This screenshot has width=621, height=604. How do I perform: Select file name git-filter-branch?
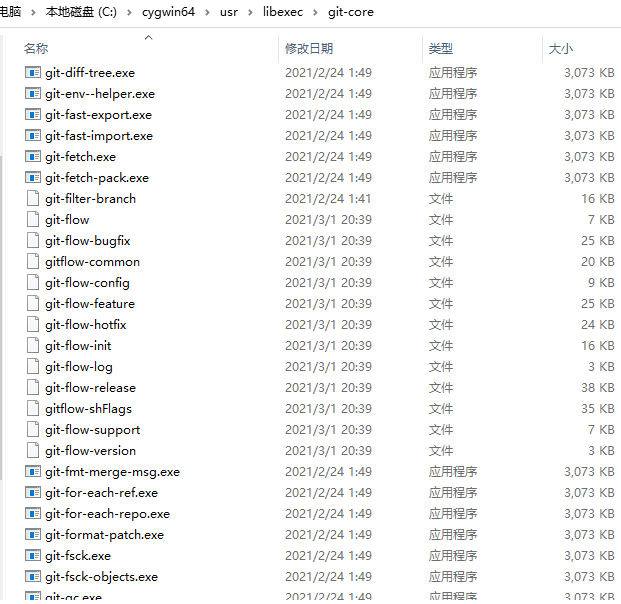[90, 199]
